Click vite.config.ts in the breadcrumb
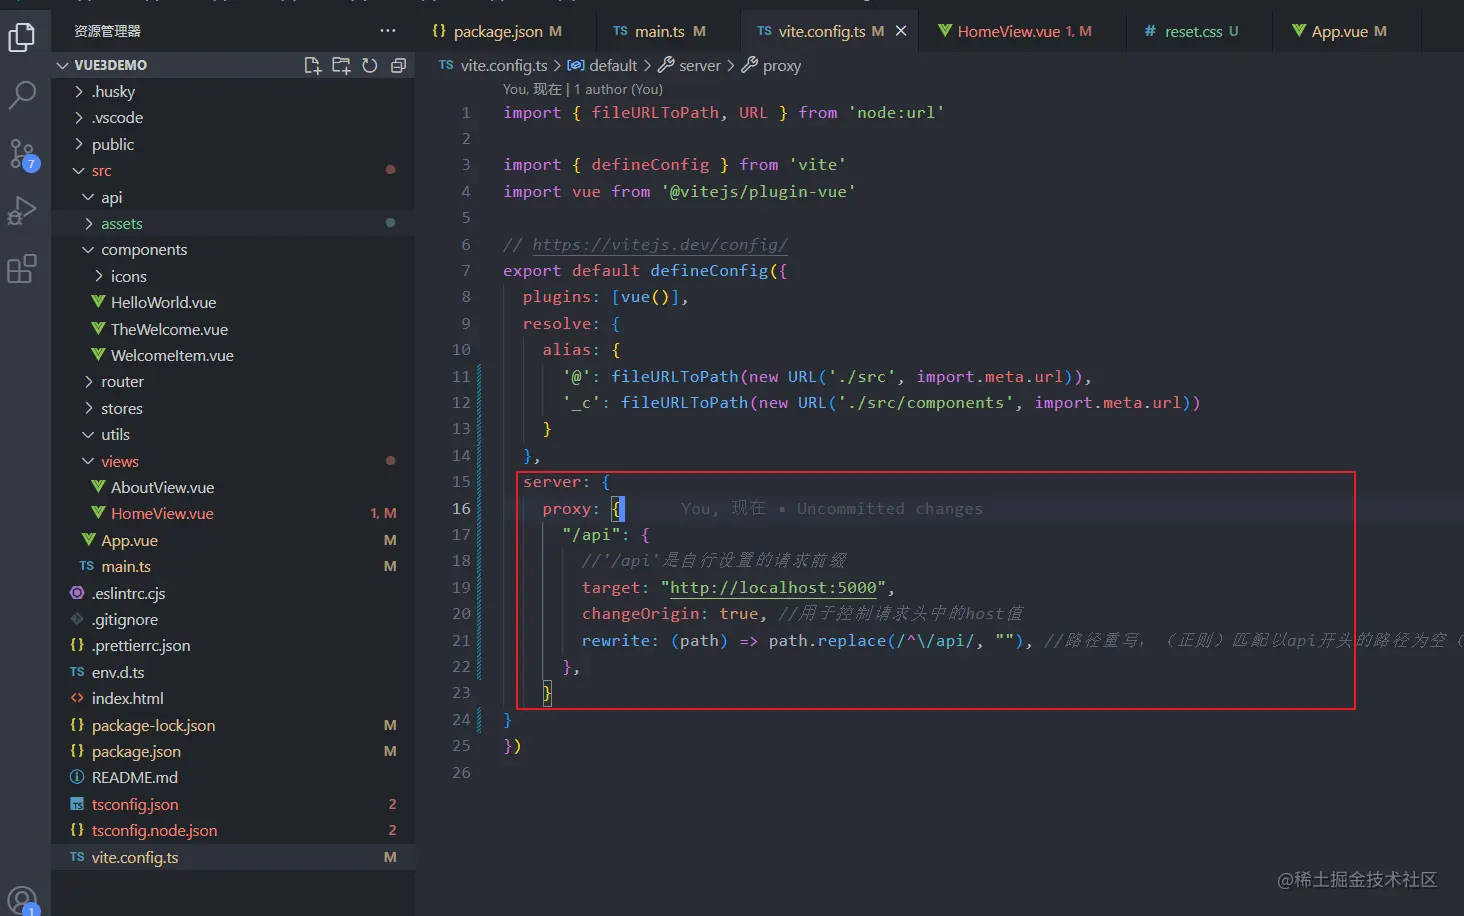This screenshot has width=1464, height=916. (x=503, y=65)
